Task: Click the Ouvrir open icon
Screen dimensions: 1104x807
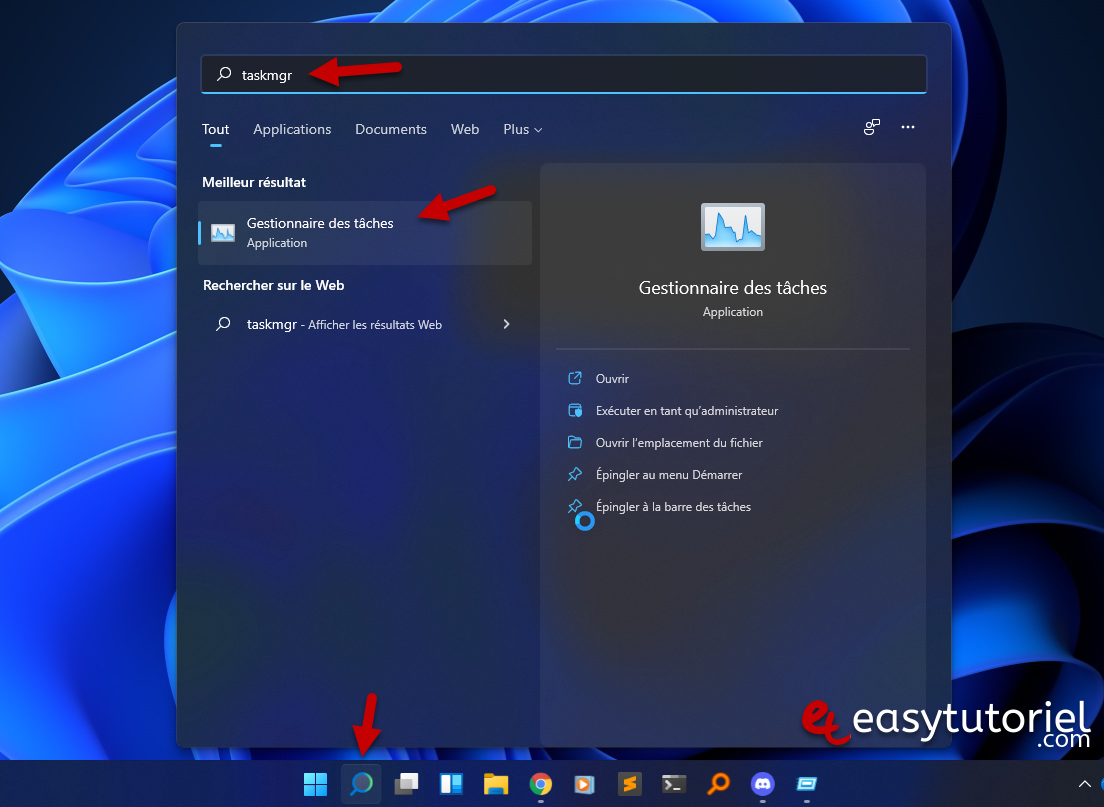Action: coord(575,378)
